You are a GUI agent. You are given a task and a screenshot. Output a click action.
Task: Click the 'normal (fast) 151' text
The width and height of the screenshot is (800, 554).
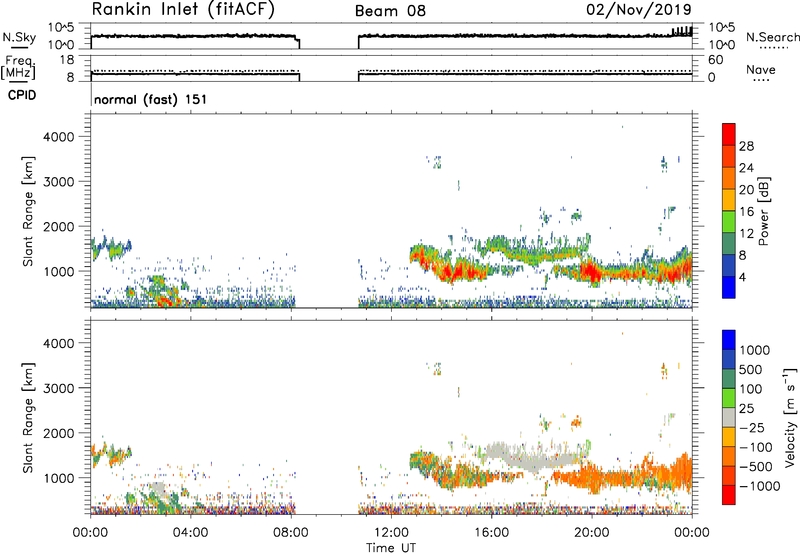coord(151,99)
